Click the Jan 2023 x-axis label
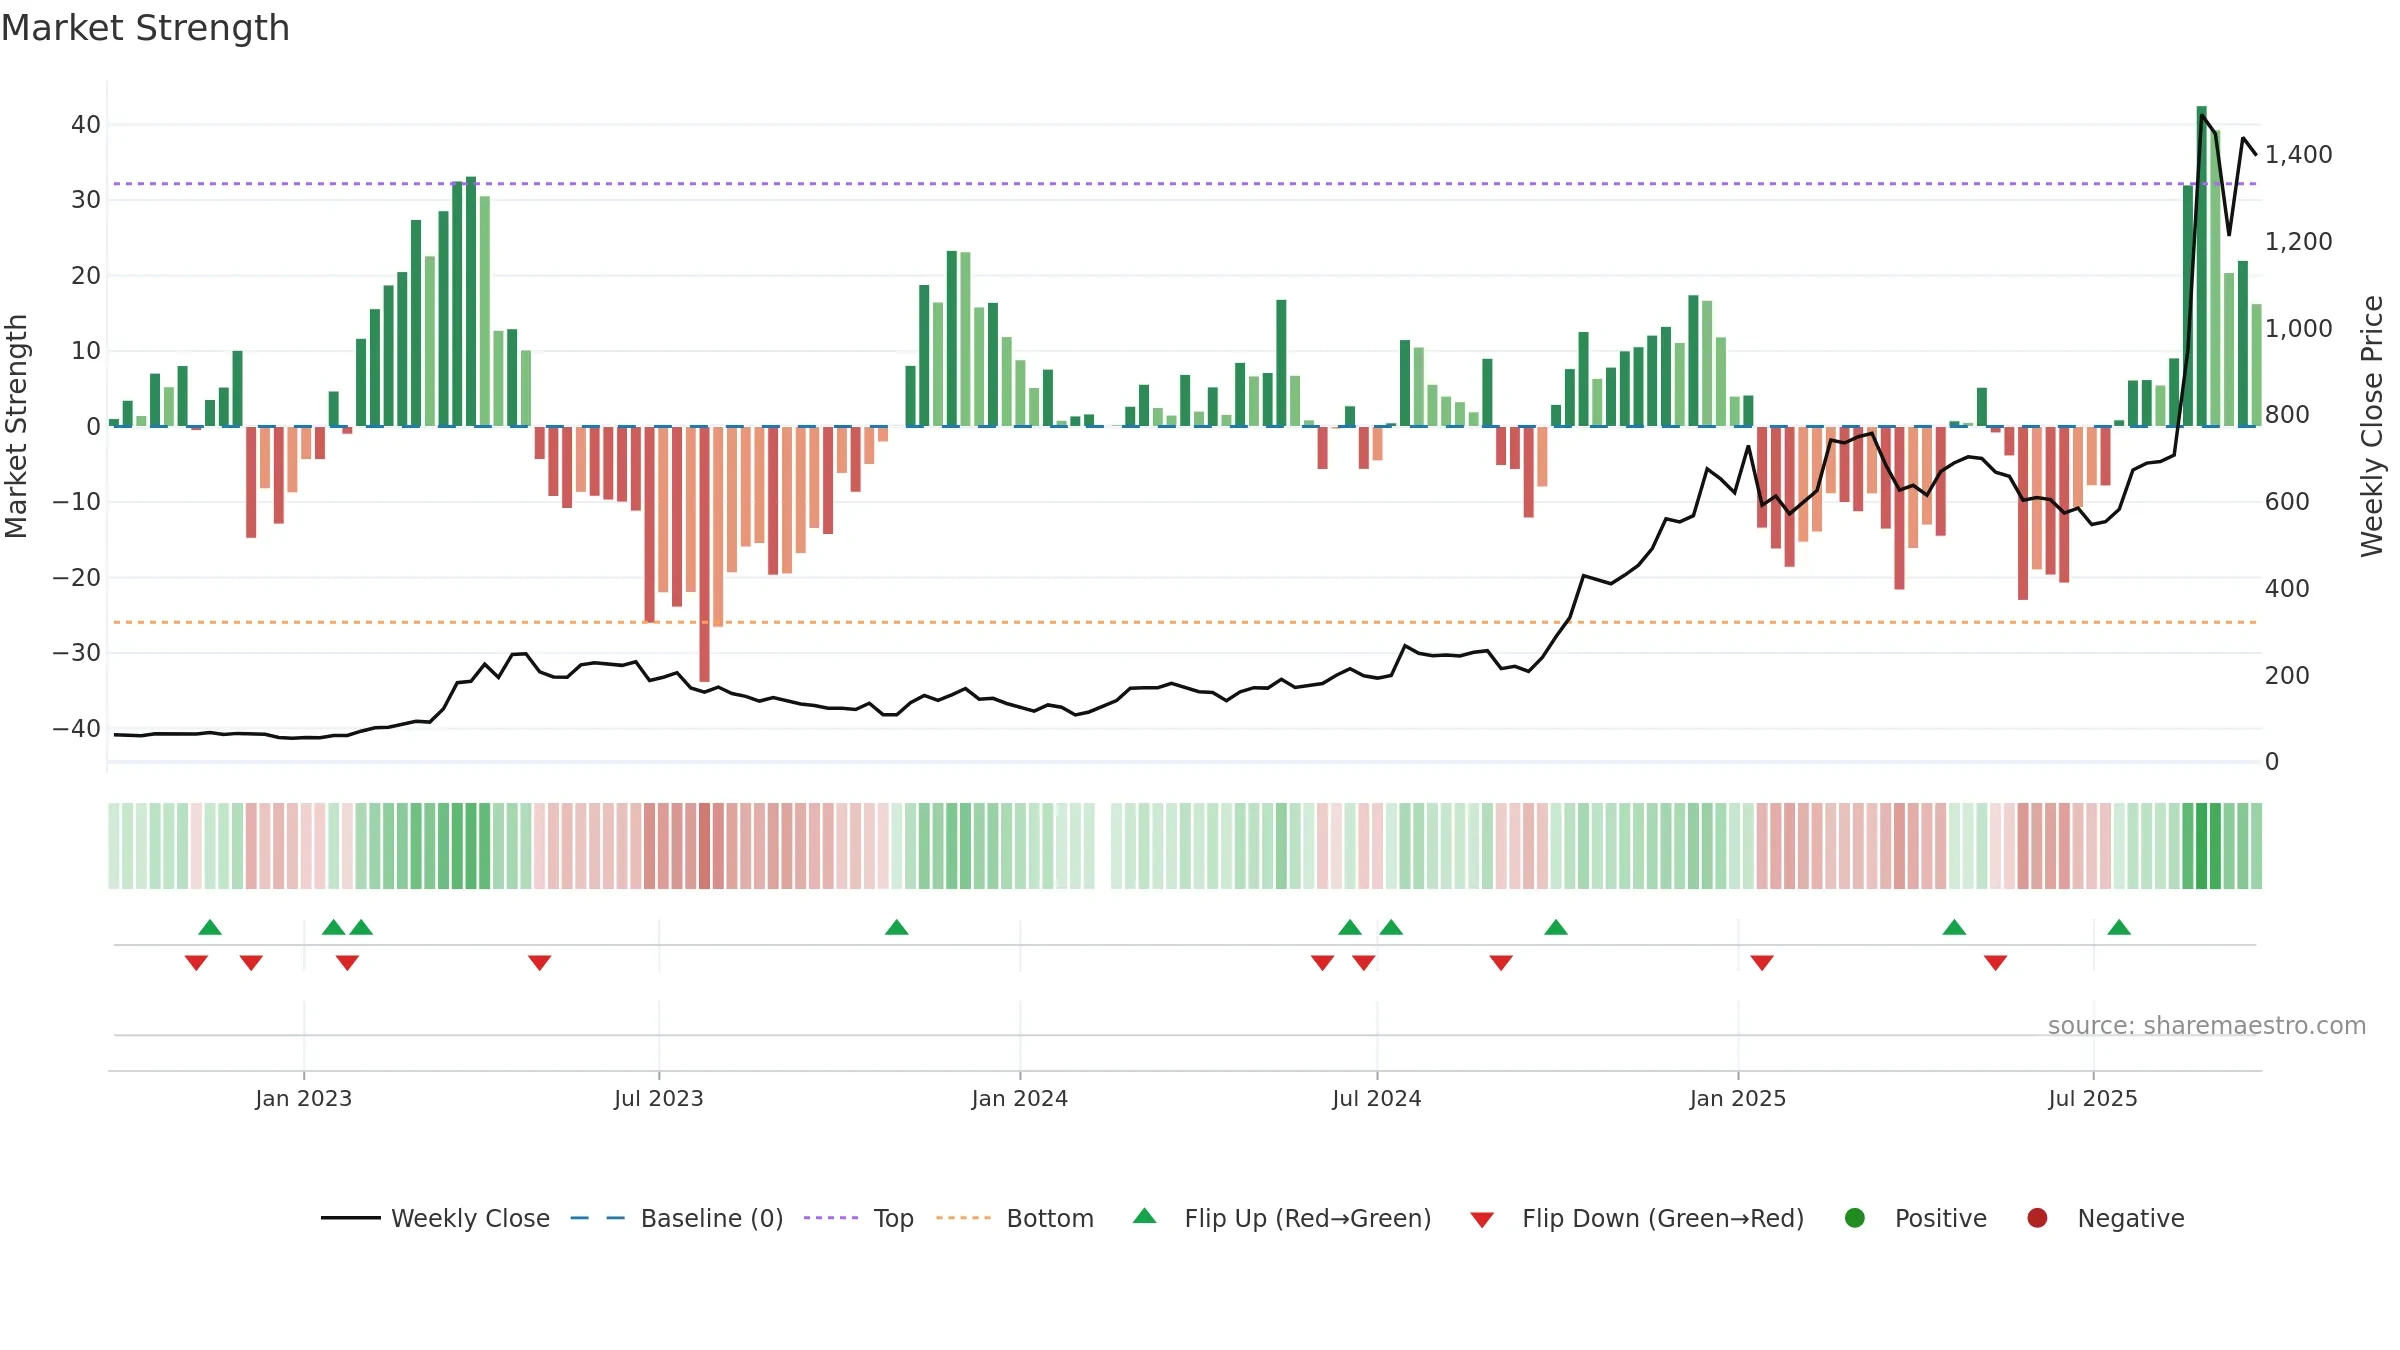Screen dimensions: 2400x1350 304,1098
